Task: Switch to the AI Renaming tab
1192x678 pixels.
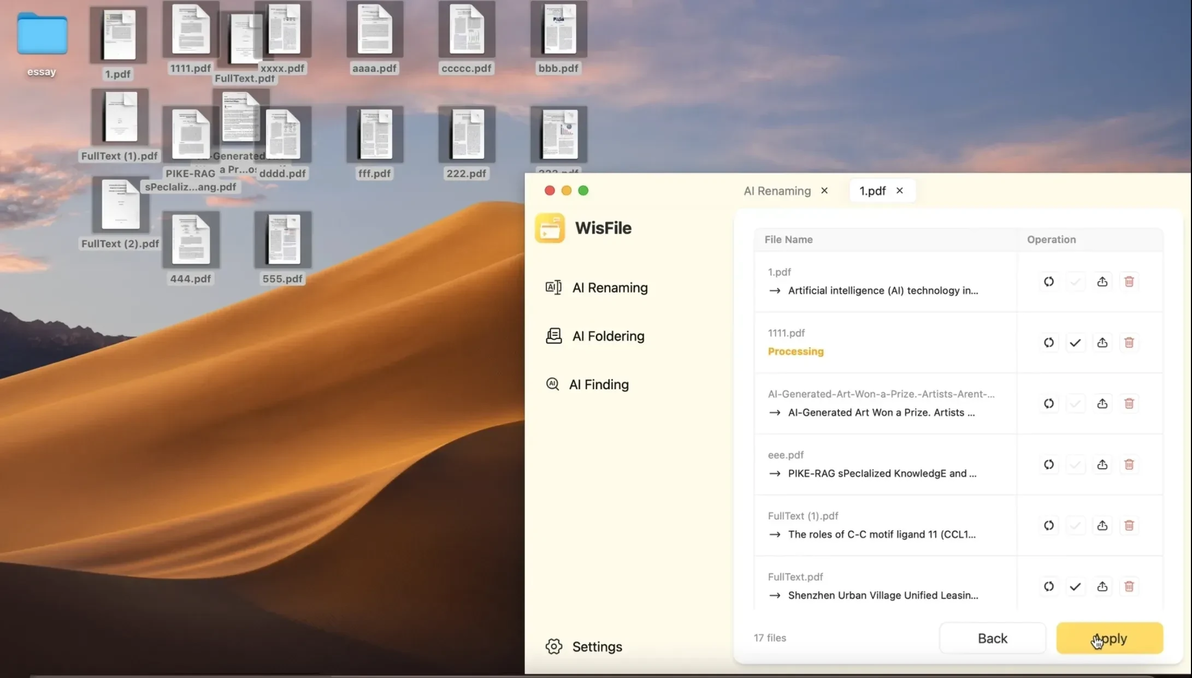Action: pos(777,191)
